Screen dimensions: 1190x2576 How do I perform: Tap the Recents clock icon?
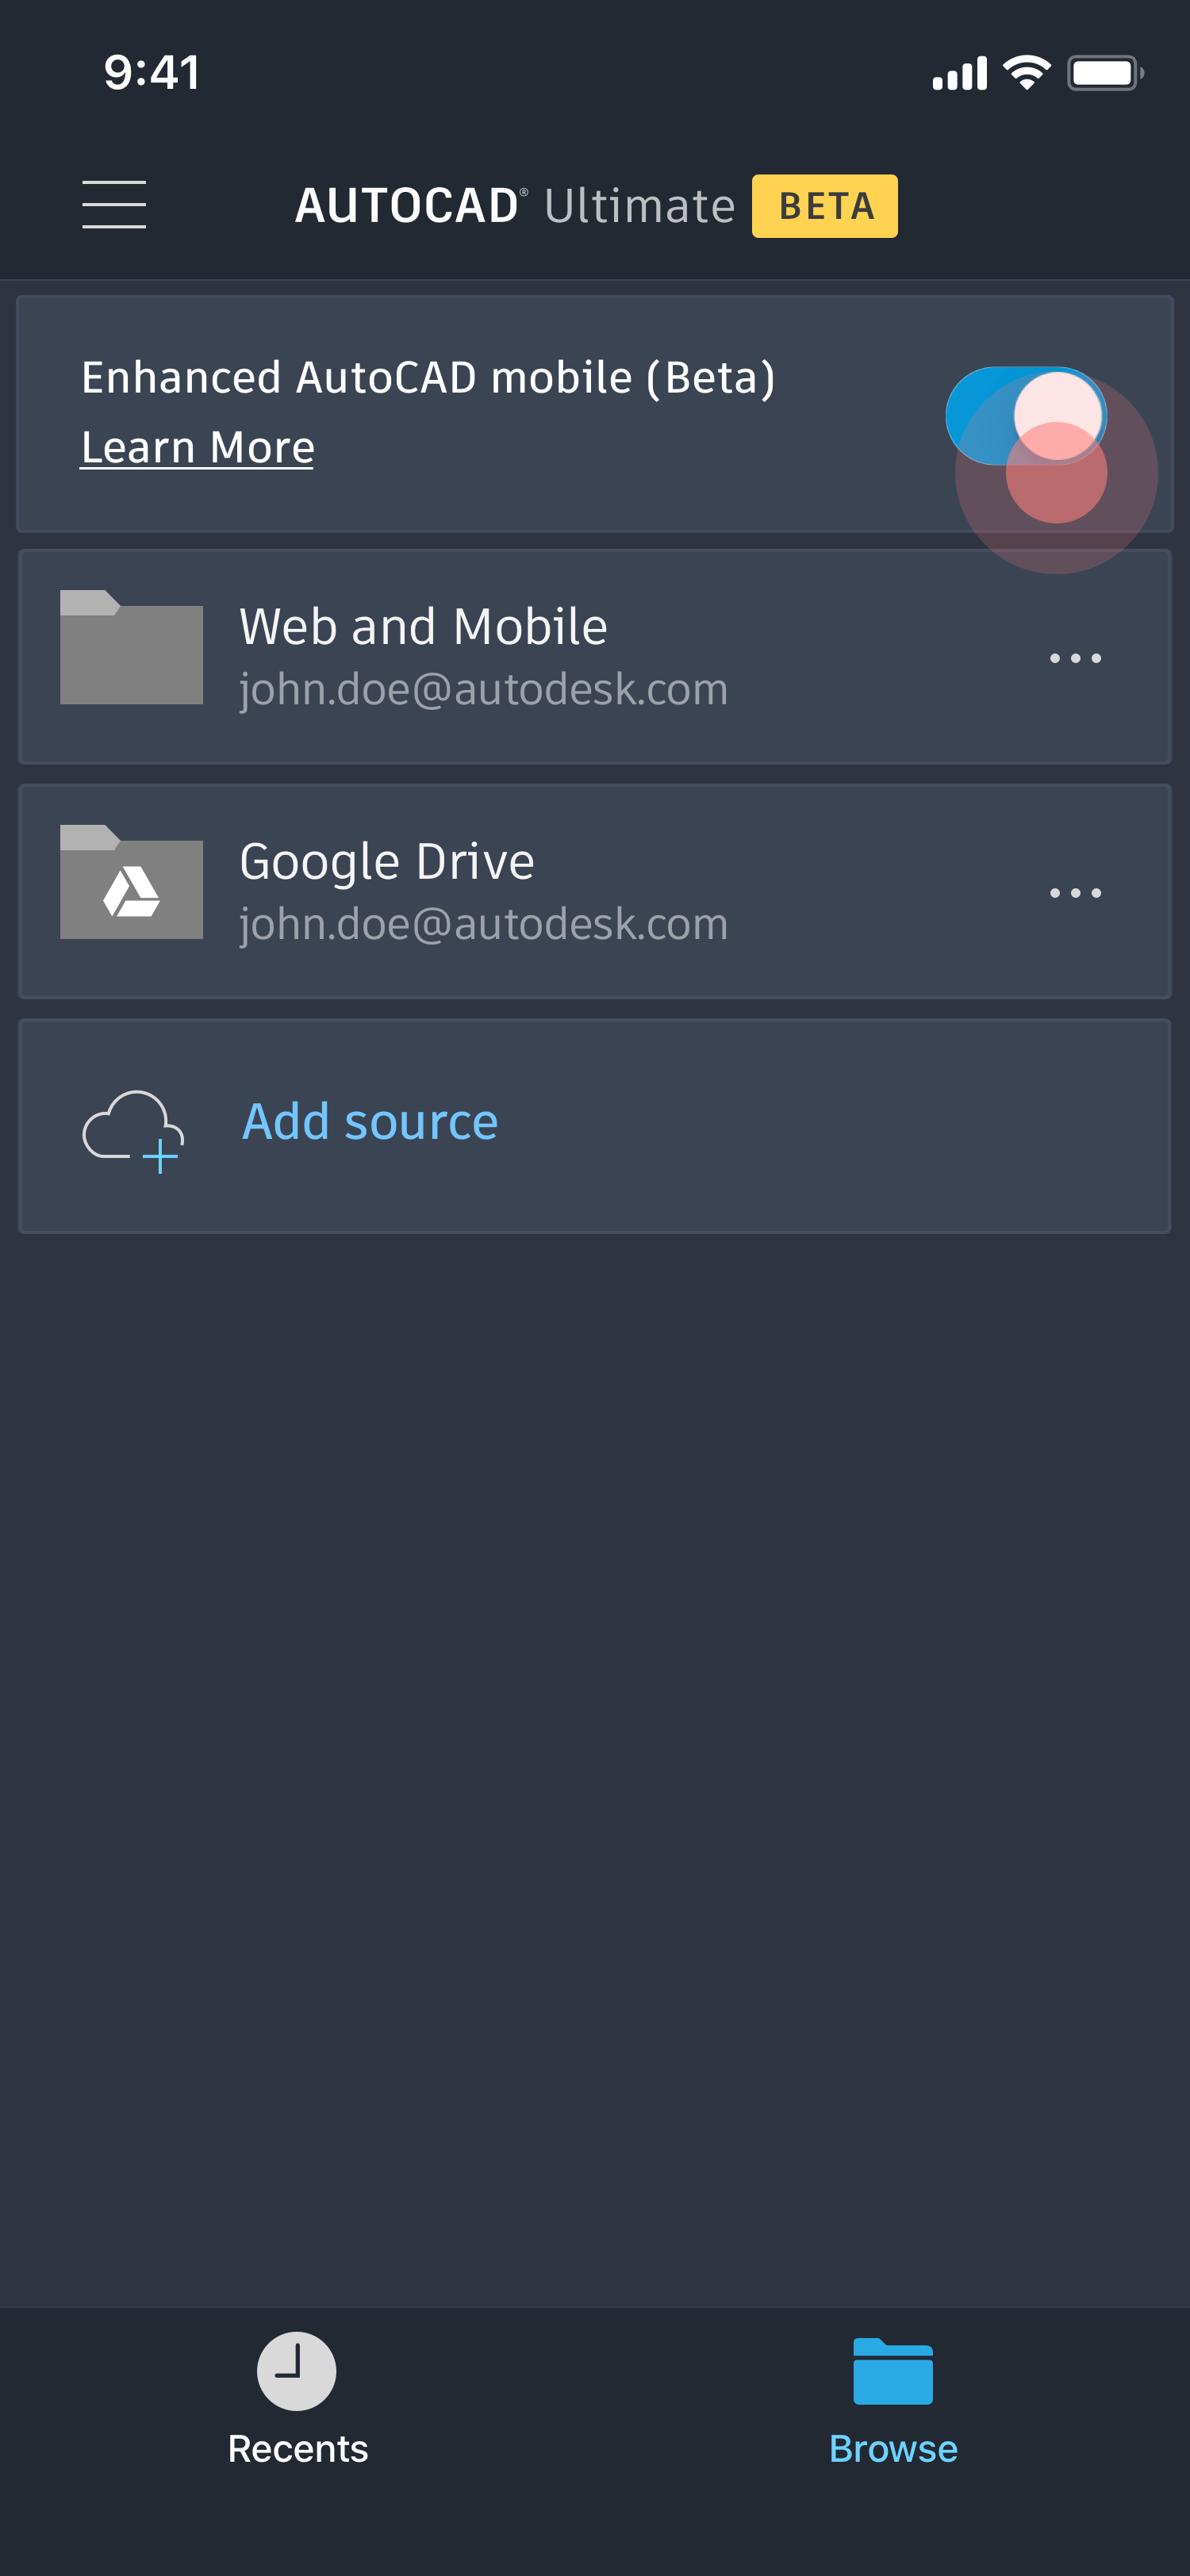tap(296, 2370)
